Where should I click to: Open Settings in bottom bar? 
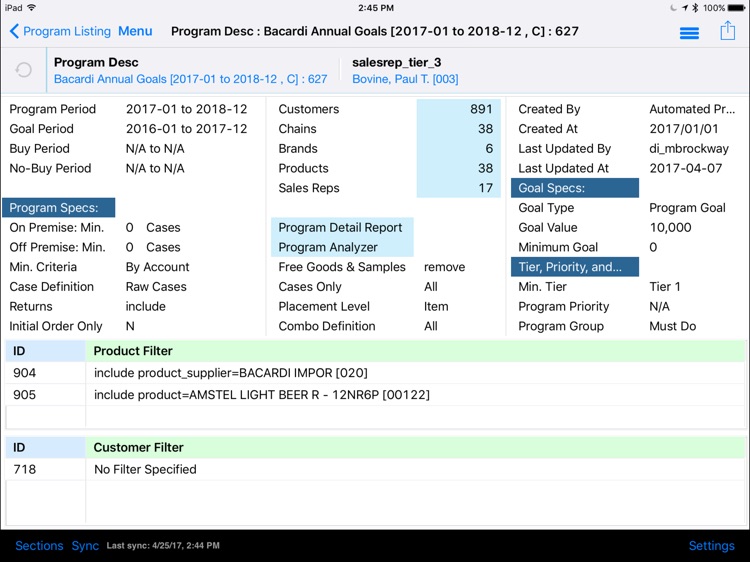click(711, 546)
